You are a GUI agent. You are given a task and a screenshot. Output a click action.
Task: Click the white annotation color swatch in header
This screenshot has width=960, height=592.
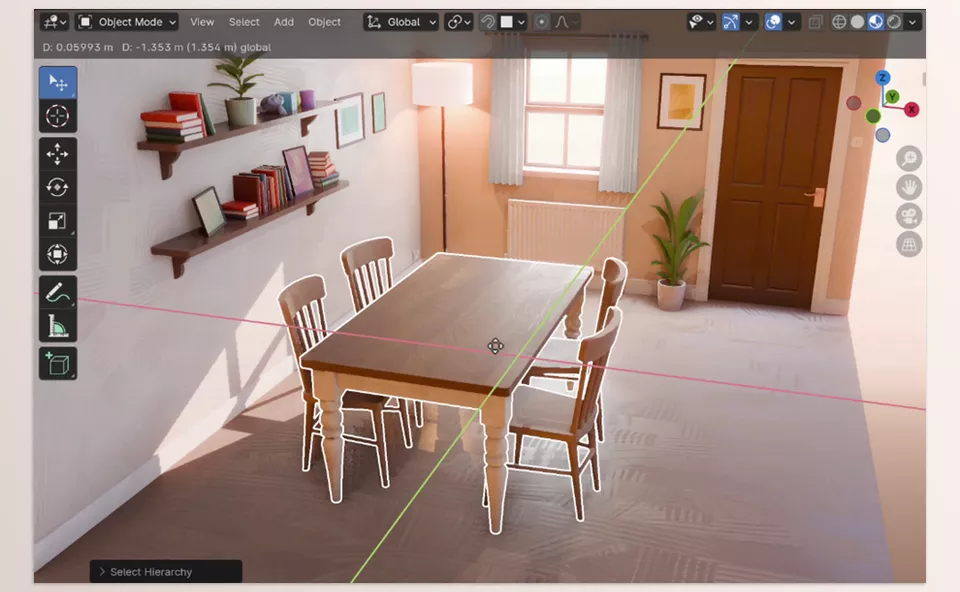point(507,21)
